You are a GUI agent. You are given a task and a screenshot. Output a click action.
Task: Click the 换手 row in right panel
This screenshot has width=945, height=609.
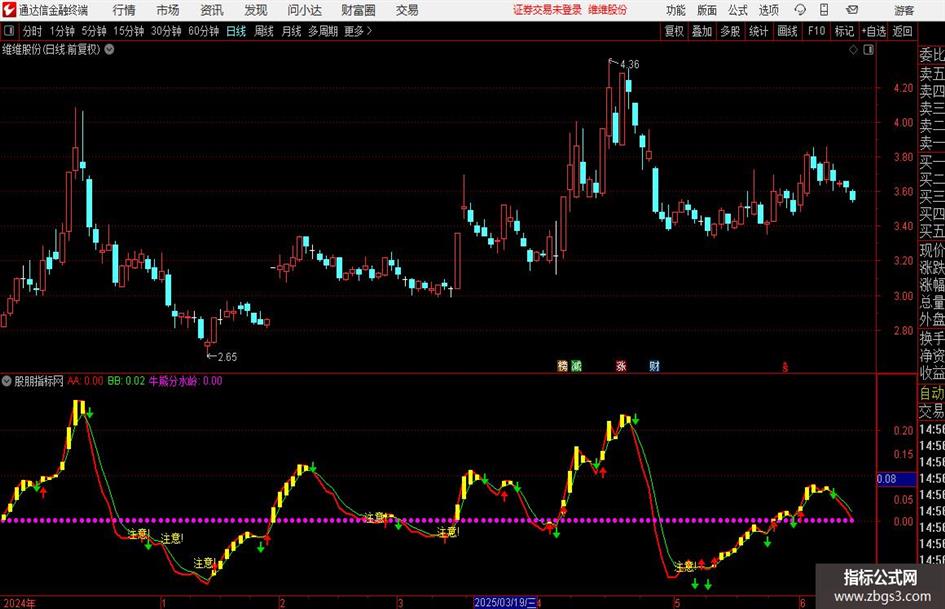(932, 338)
